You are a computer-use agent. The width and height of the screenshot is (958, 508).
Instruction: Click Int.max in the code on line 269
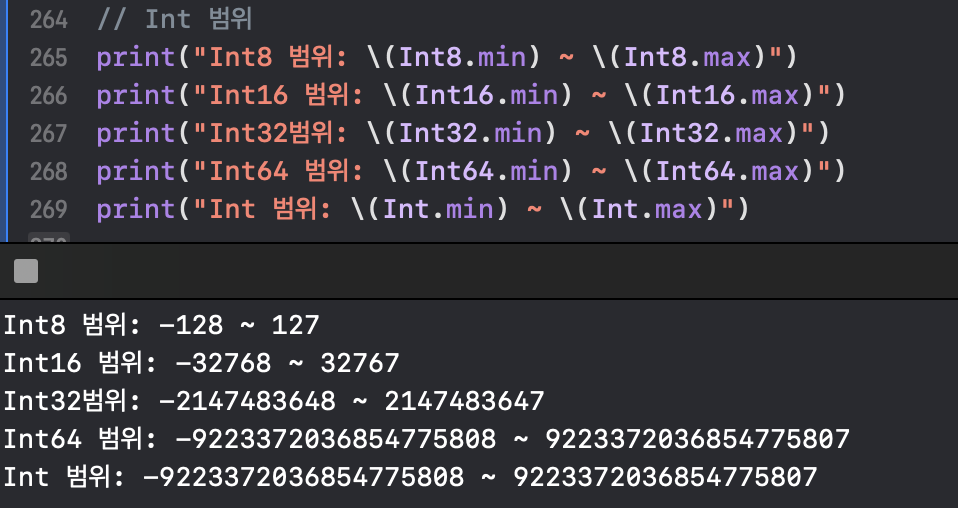pyautogui.click(x=647, y=209)
